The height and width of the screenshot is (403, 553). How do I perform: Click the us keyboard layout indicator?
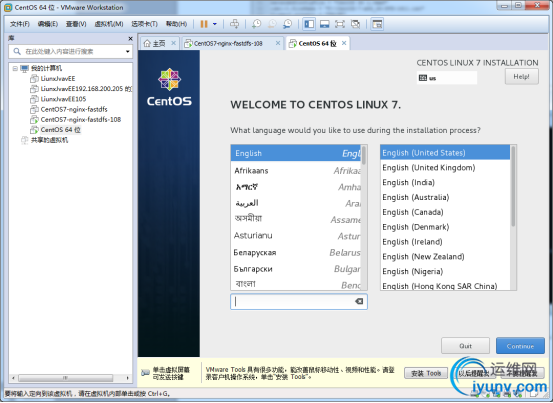pyautogui.click(x=447, y=78)
